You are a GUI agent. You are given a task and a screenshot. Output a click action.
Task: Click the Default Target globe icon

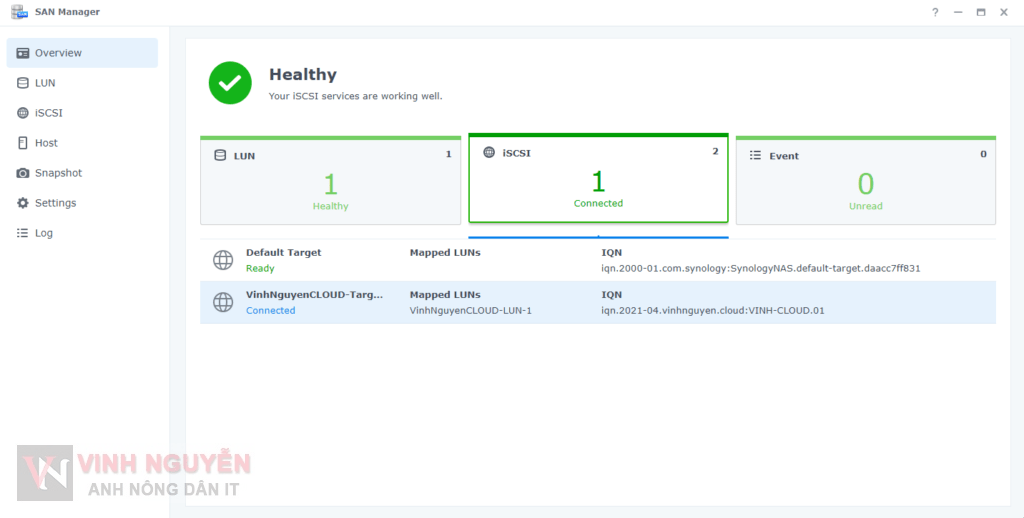coord(223,260)
